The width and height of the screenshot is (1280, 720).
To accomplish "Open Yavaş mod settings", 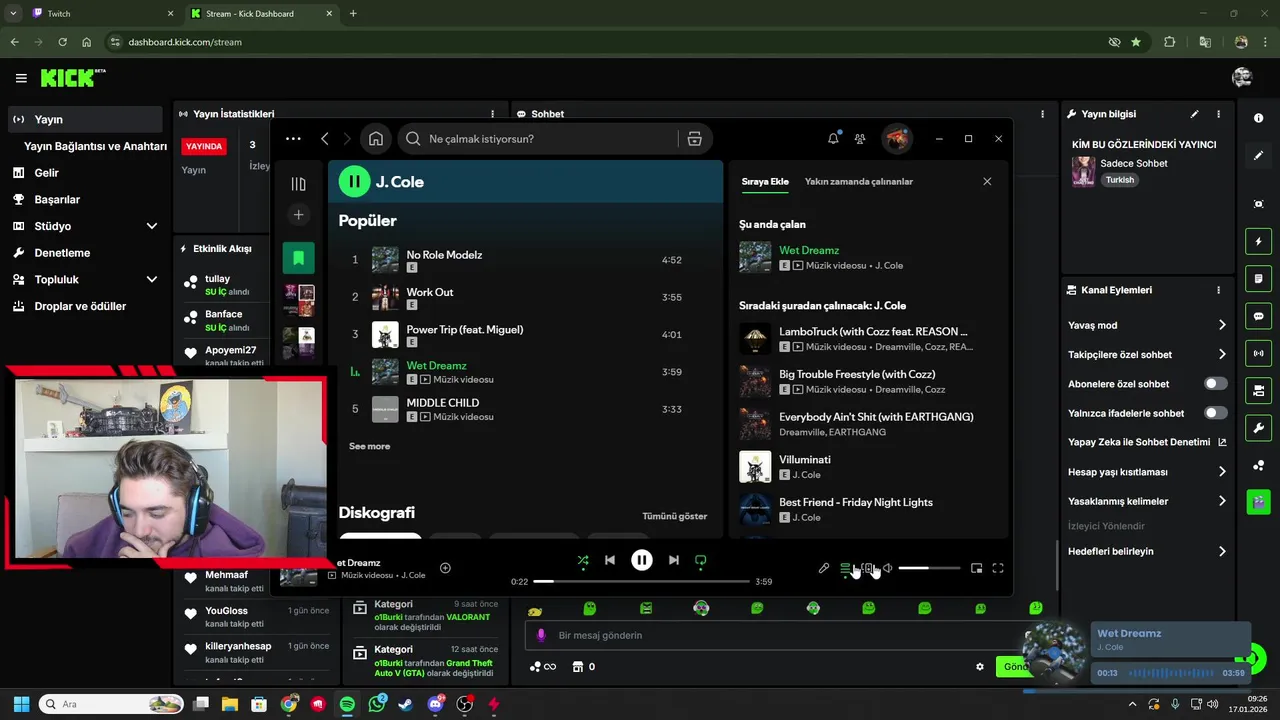I will [1147, 325].
